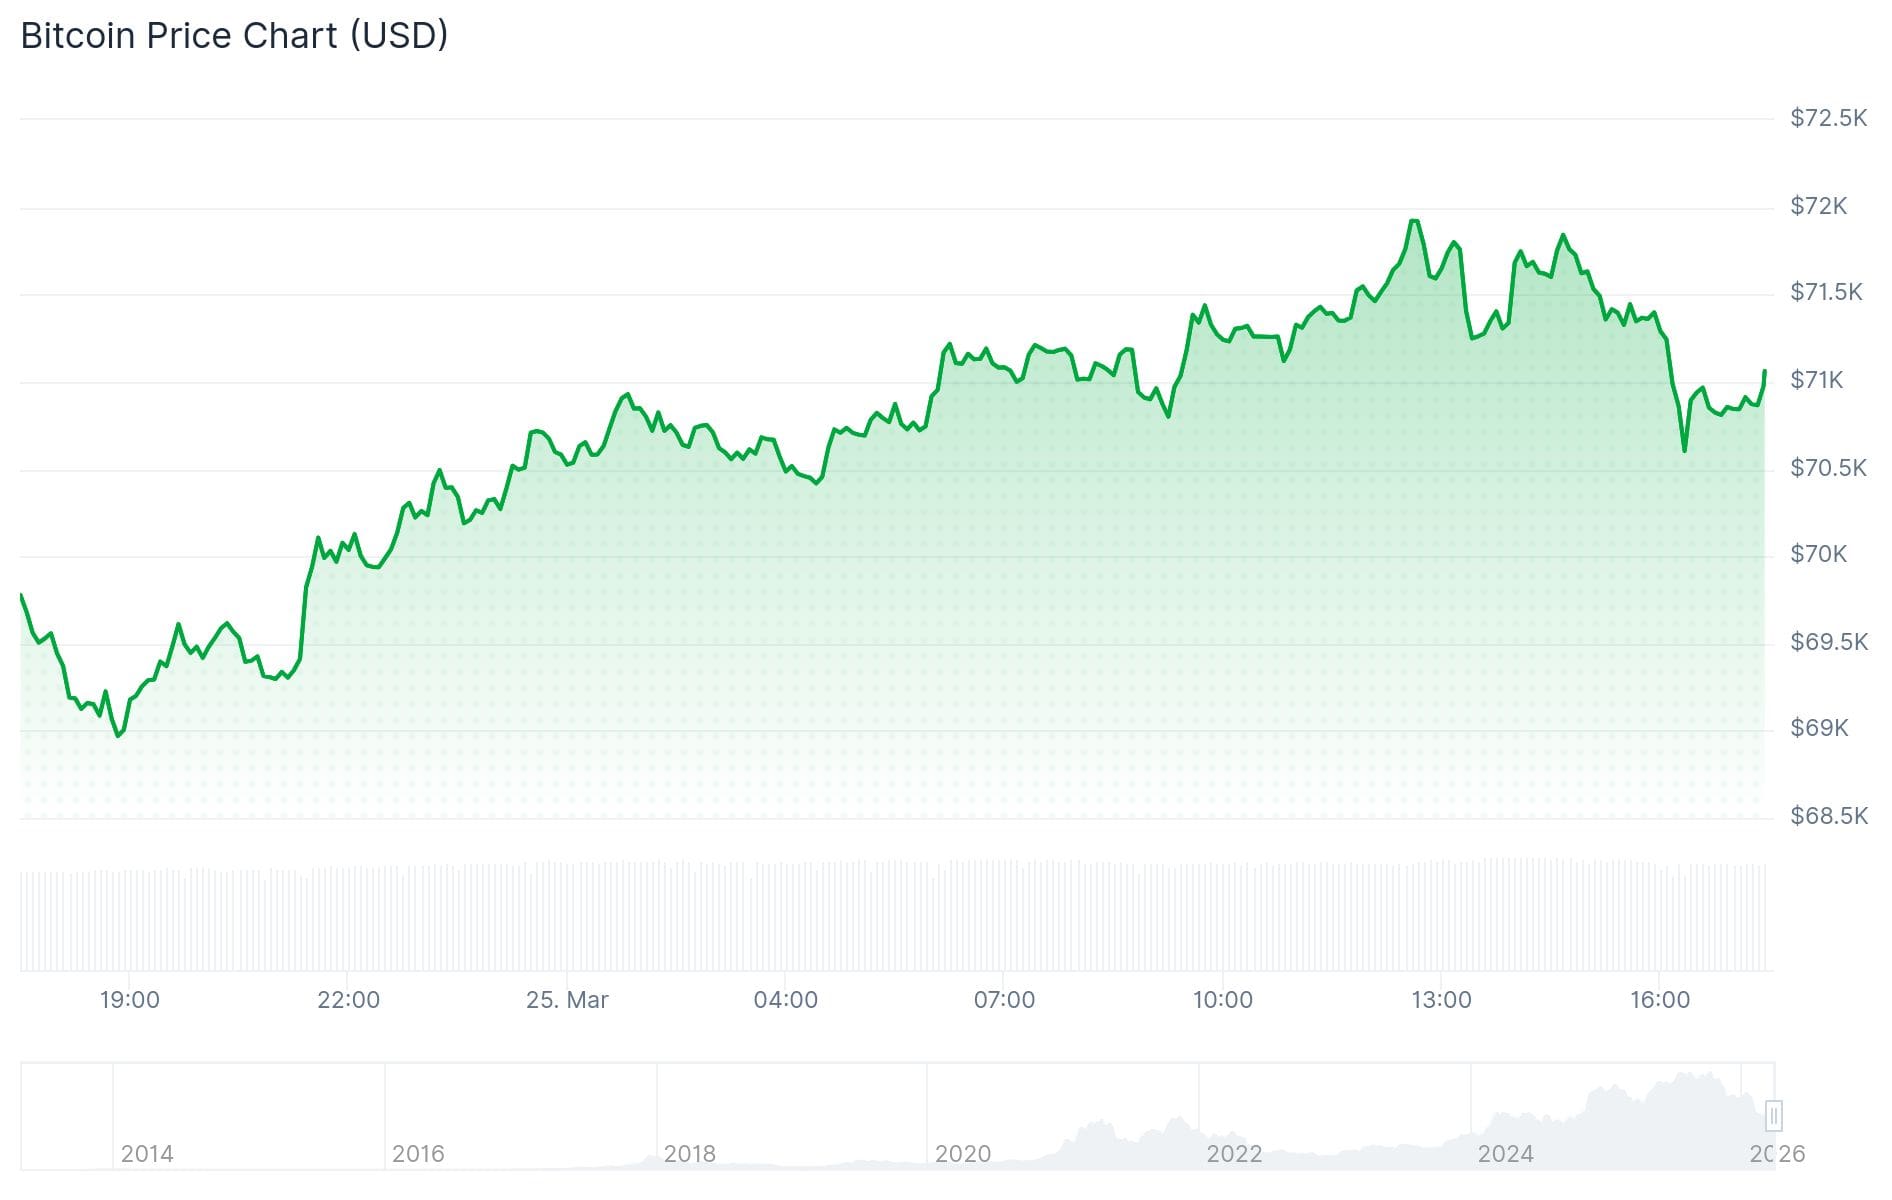The image size is (1892, 1200).
Task: Click the $68.5K price axis label
Action: (1828, 816)
